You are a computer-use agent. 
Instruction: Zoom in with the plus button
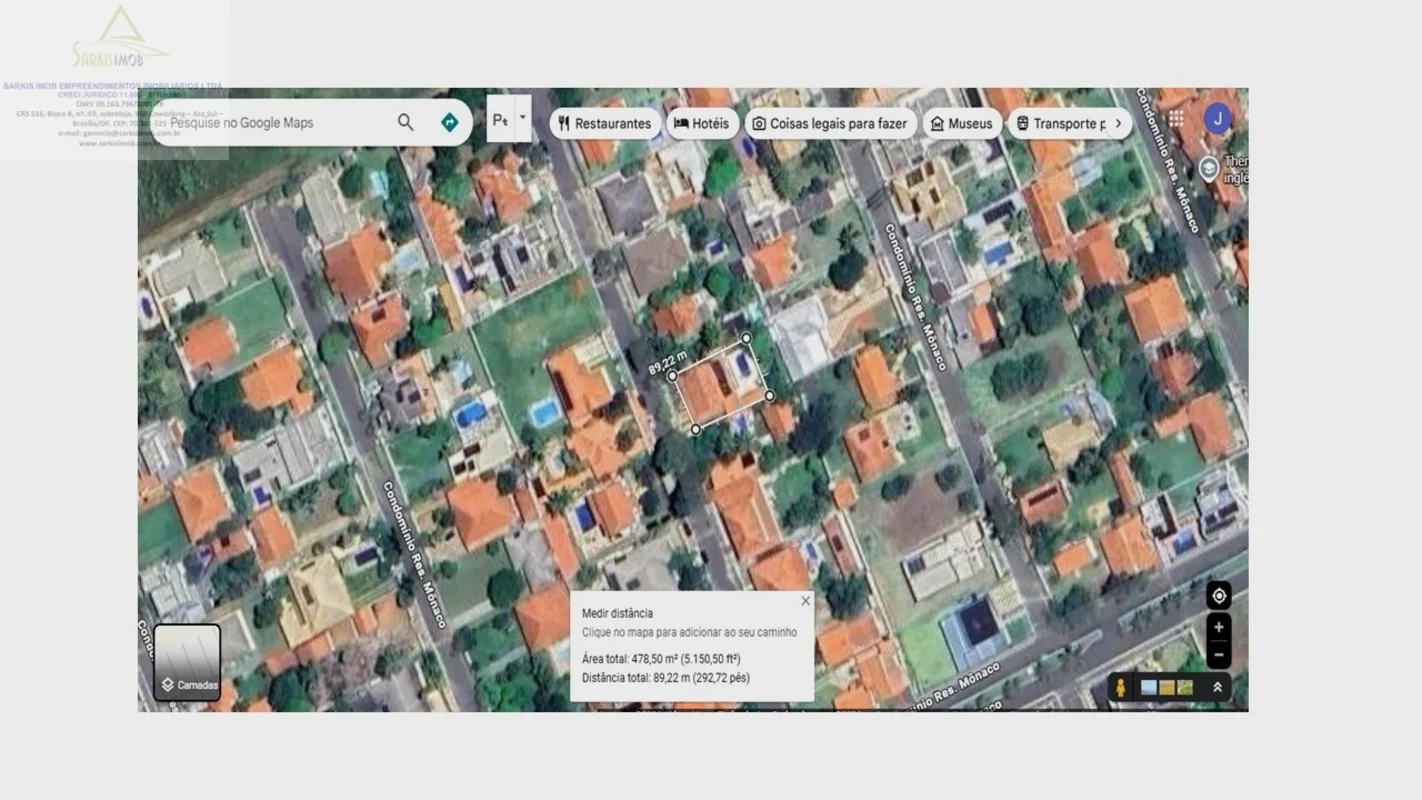pyautogui.click(x=1218, y=628)
